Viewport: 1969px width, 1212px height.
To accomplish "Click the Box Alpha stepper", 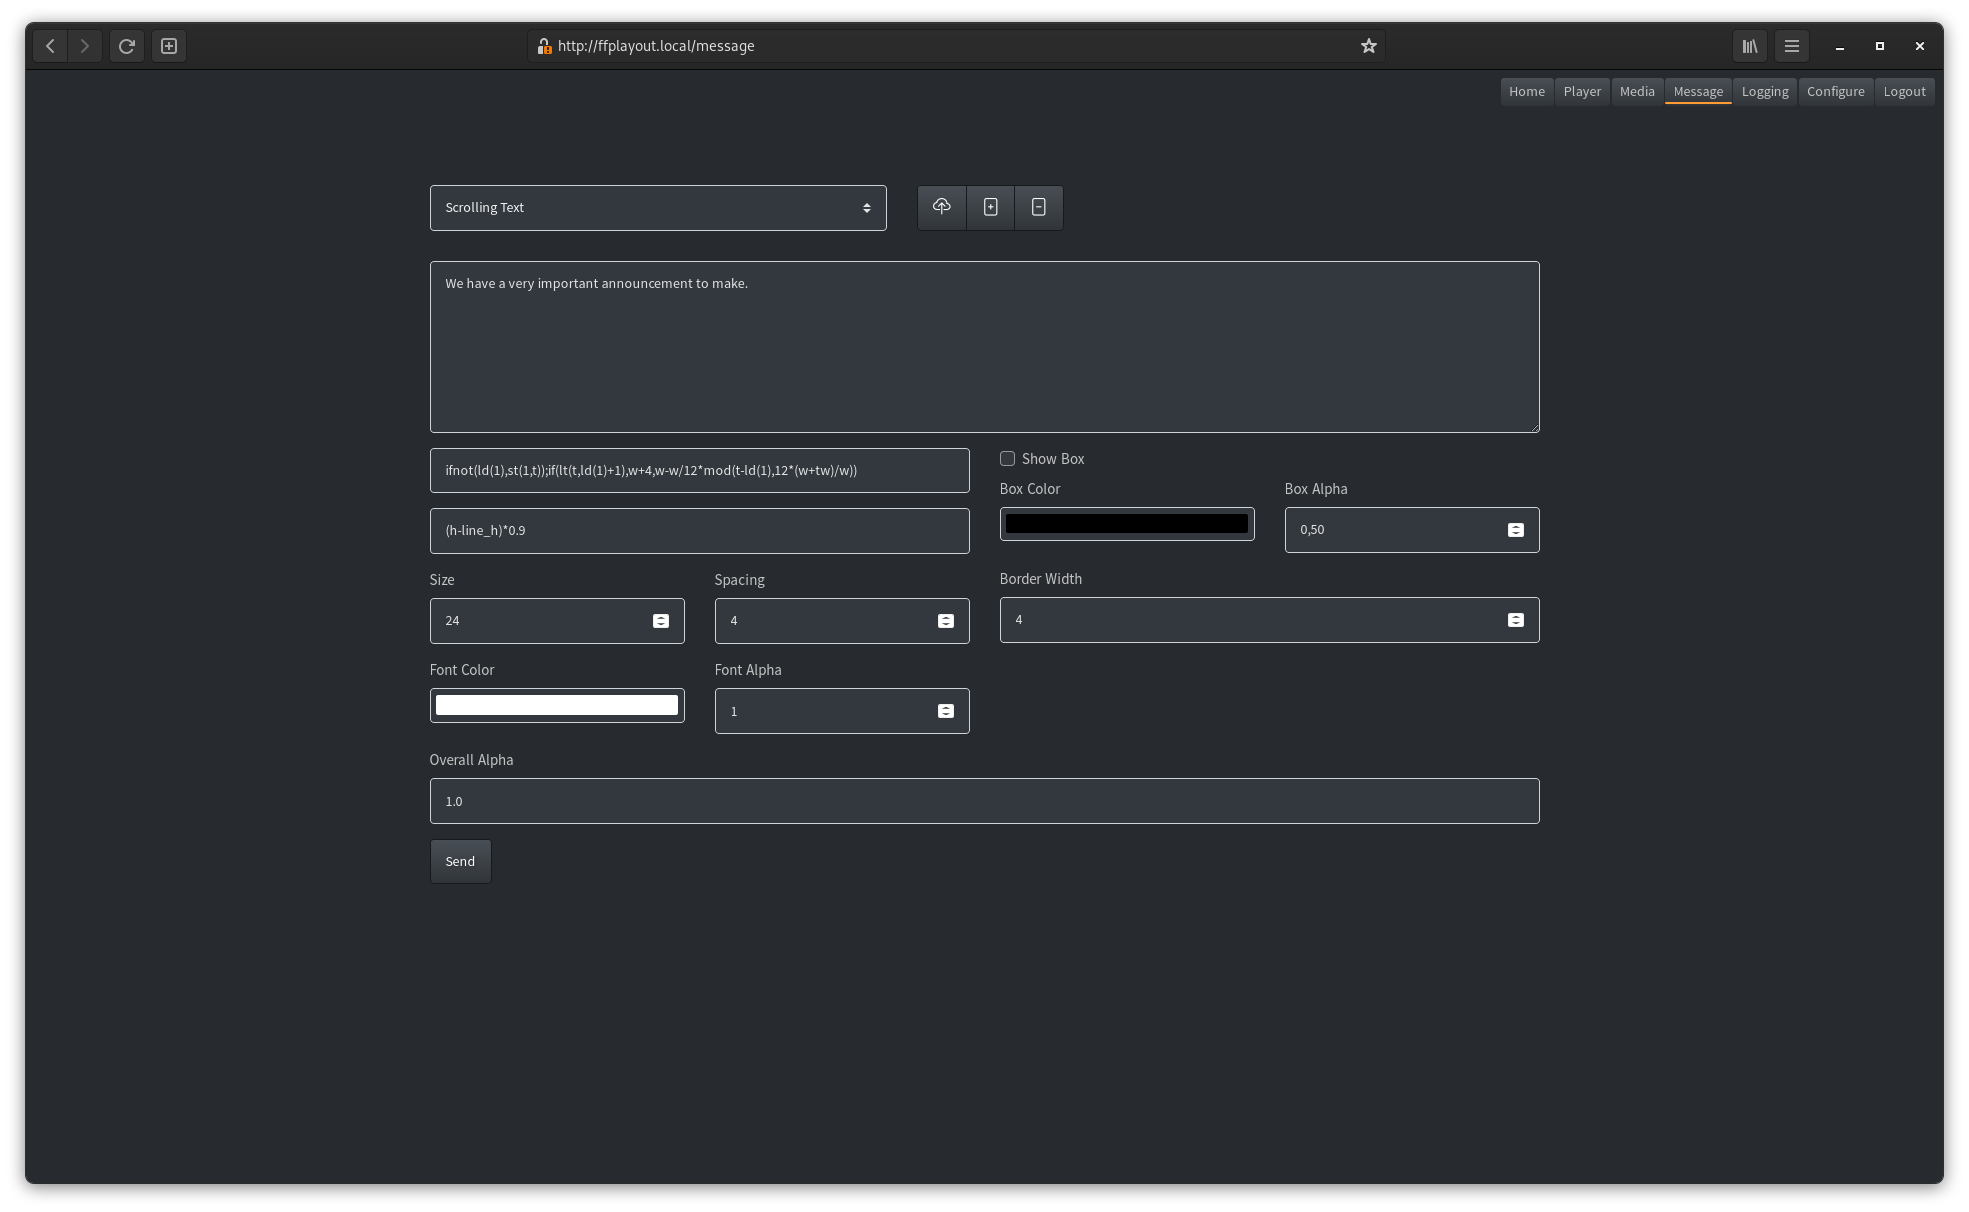I will [x=1516, y=530].
